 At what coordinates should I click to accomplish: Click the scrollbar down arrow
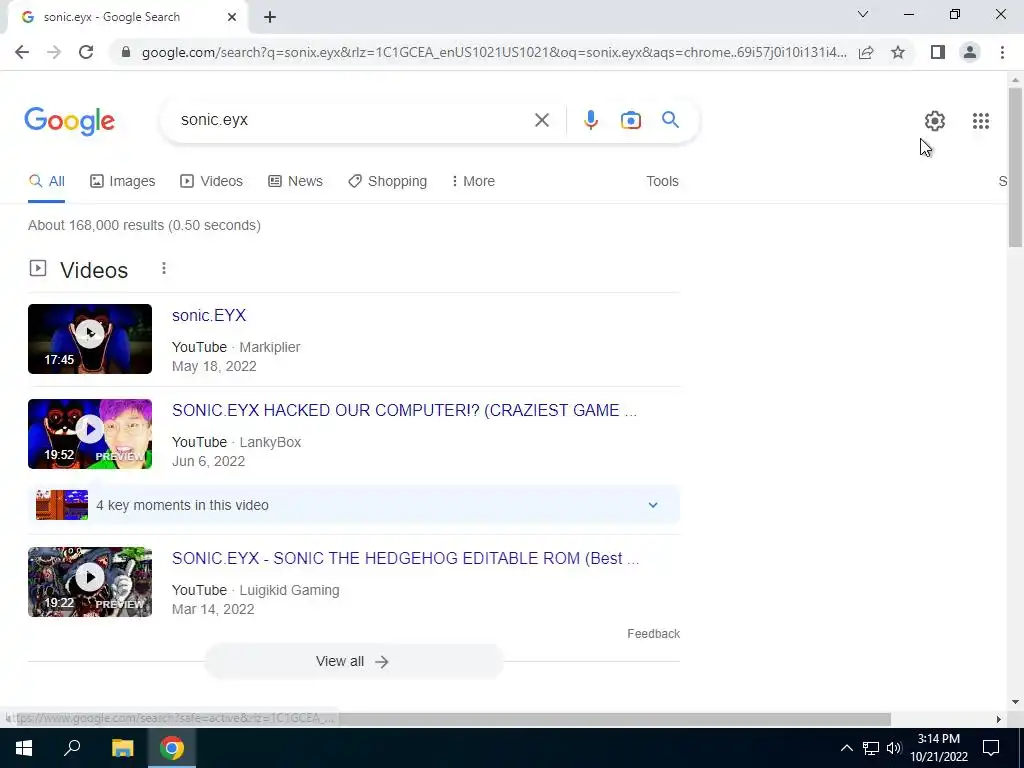tap(1015, 702)
